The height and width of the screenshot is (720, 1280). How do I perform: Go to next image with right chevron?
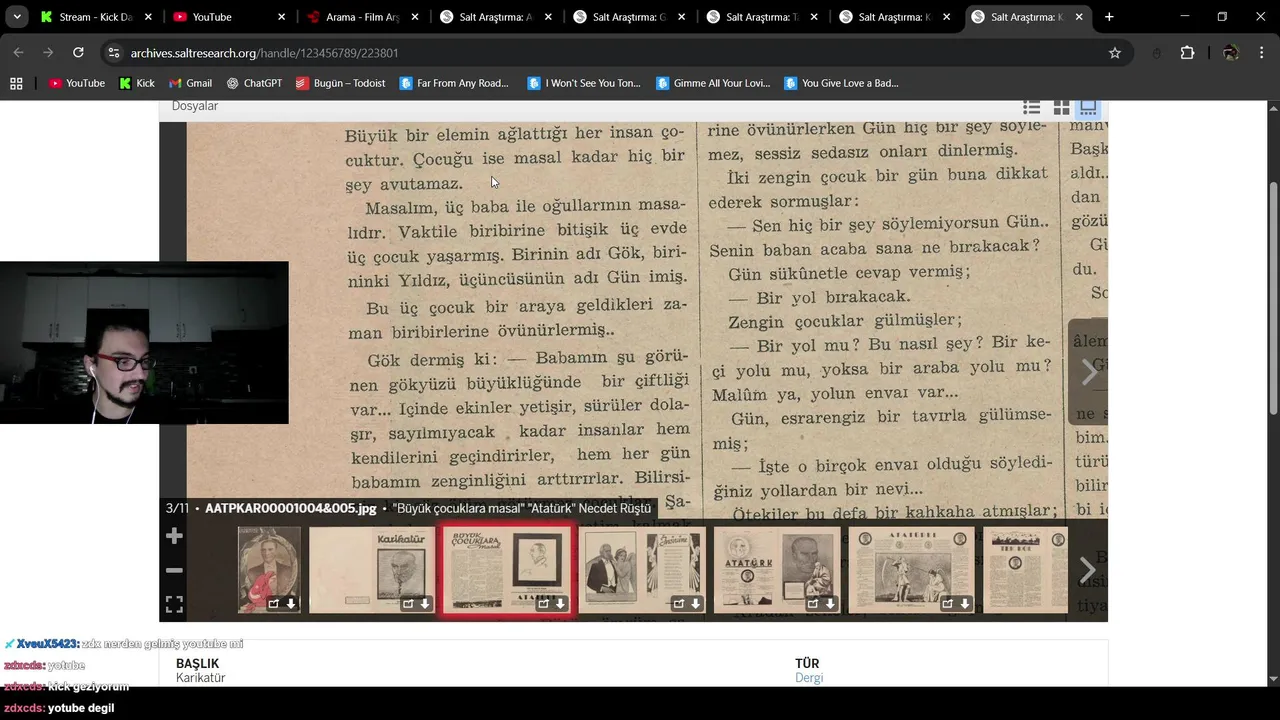click(x=1089, y=372)
